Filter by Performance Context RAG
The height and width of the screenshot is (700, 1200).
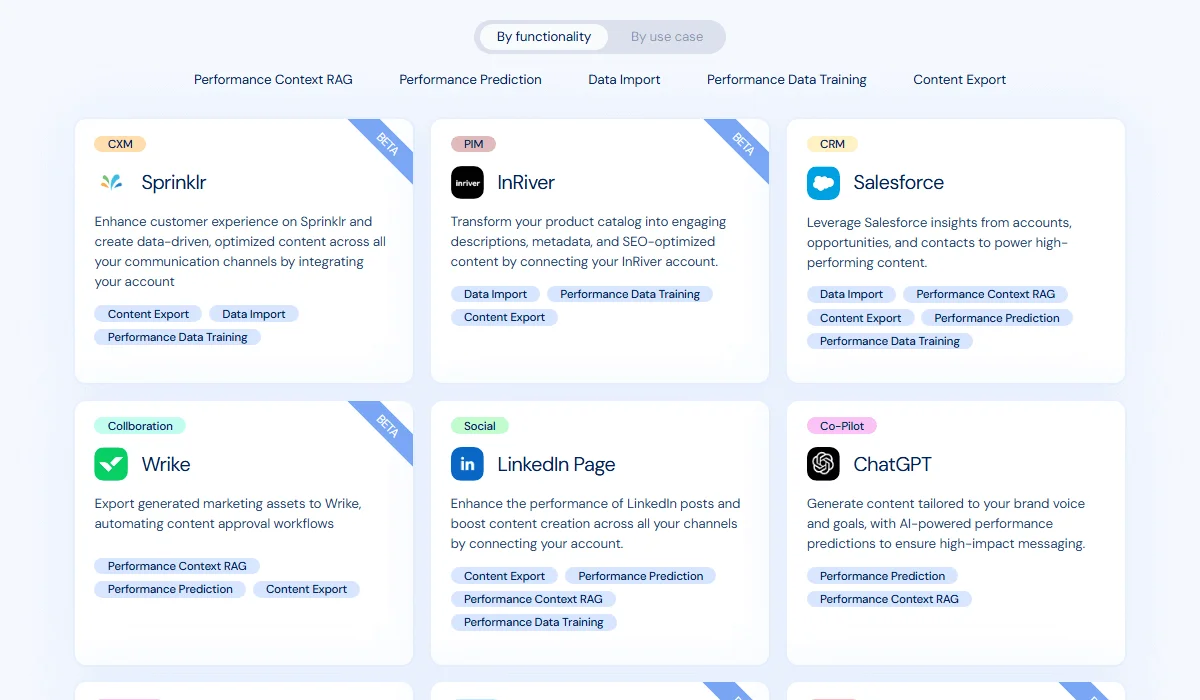pyautogui.click(x=273, y=79)
